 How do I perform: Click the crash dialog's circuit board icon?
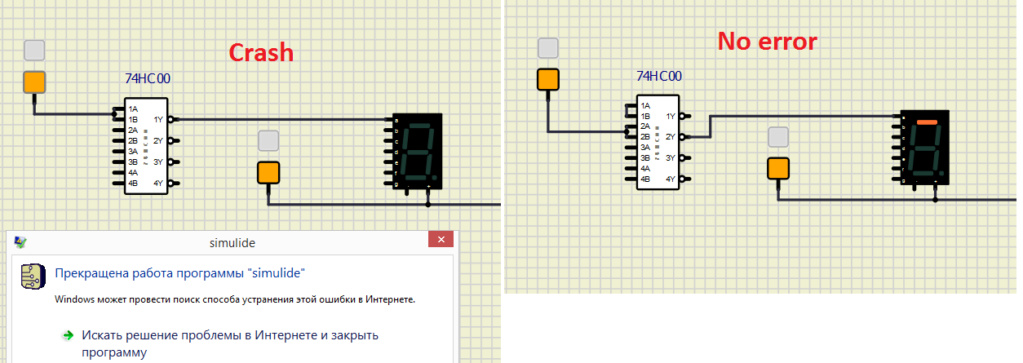point(31,276)
